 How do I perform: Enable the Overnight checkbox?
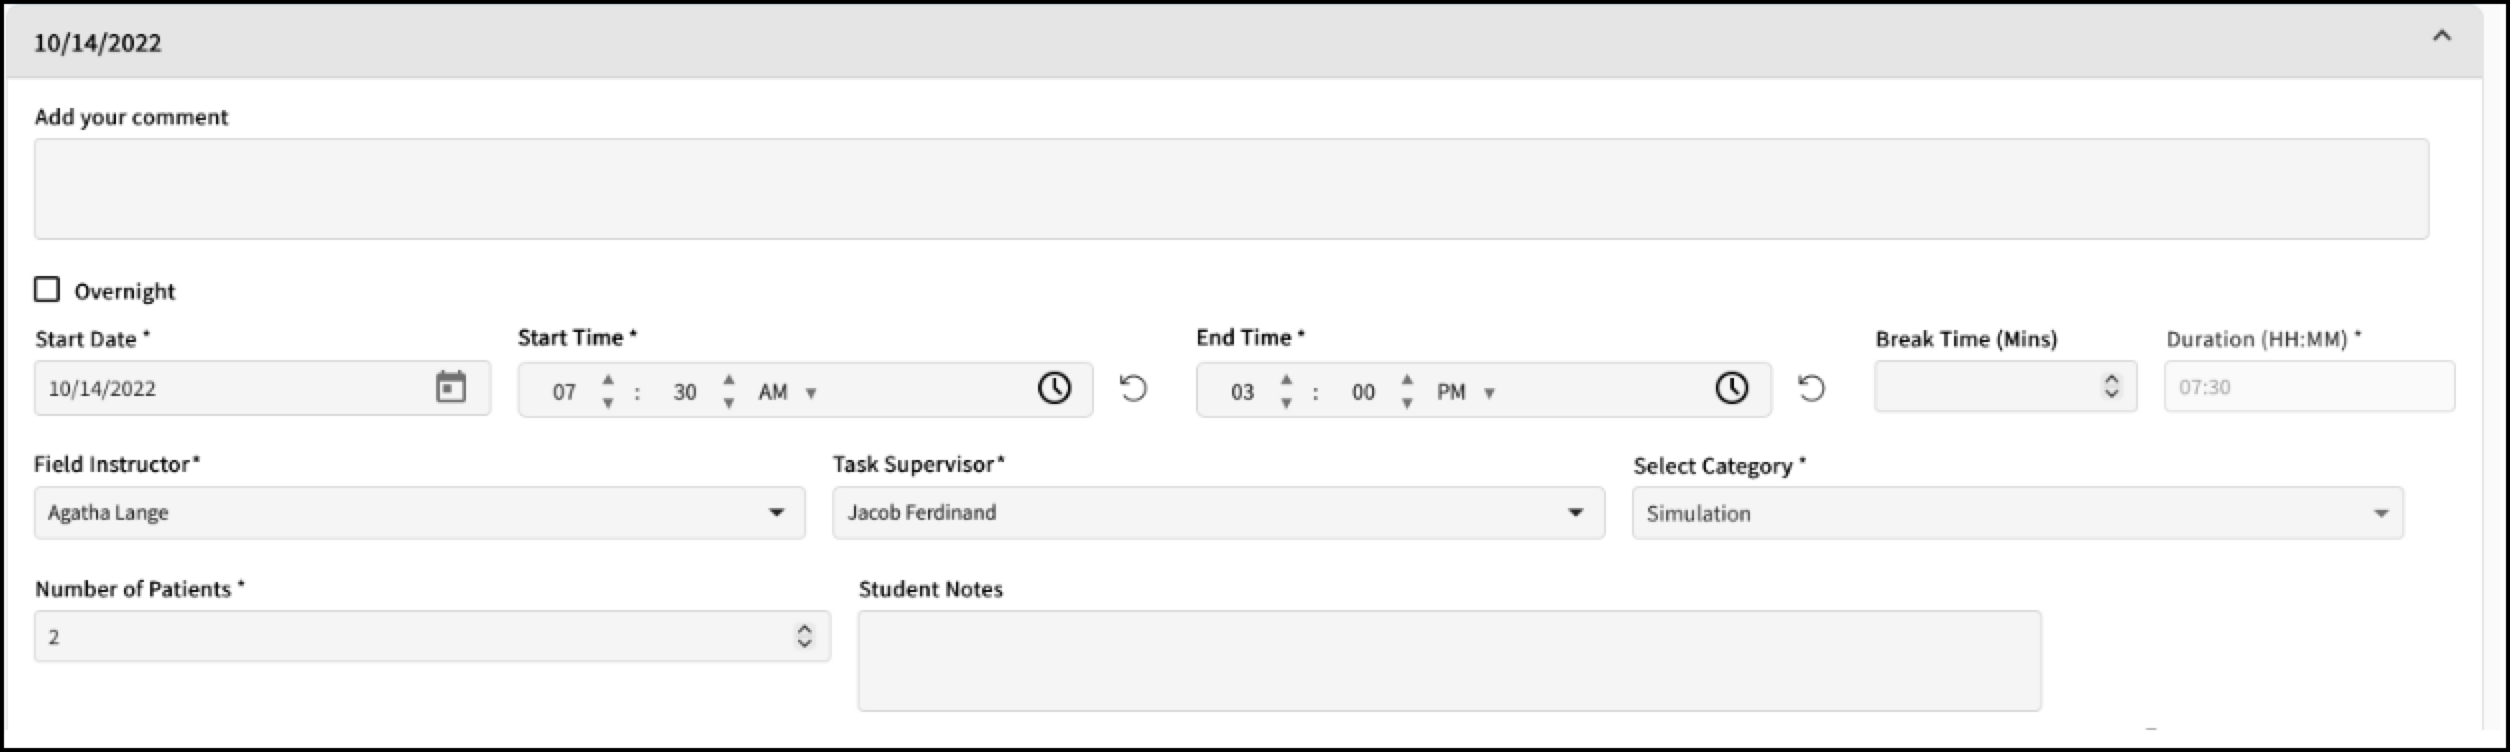[47, 290]
